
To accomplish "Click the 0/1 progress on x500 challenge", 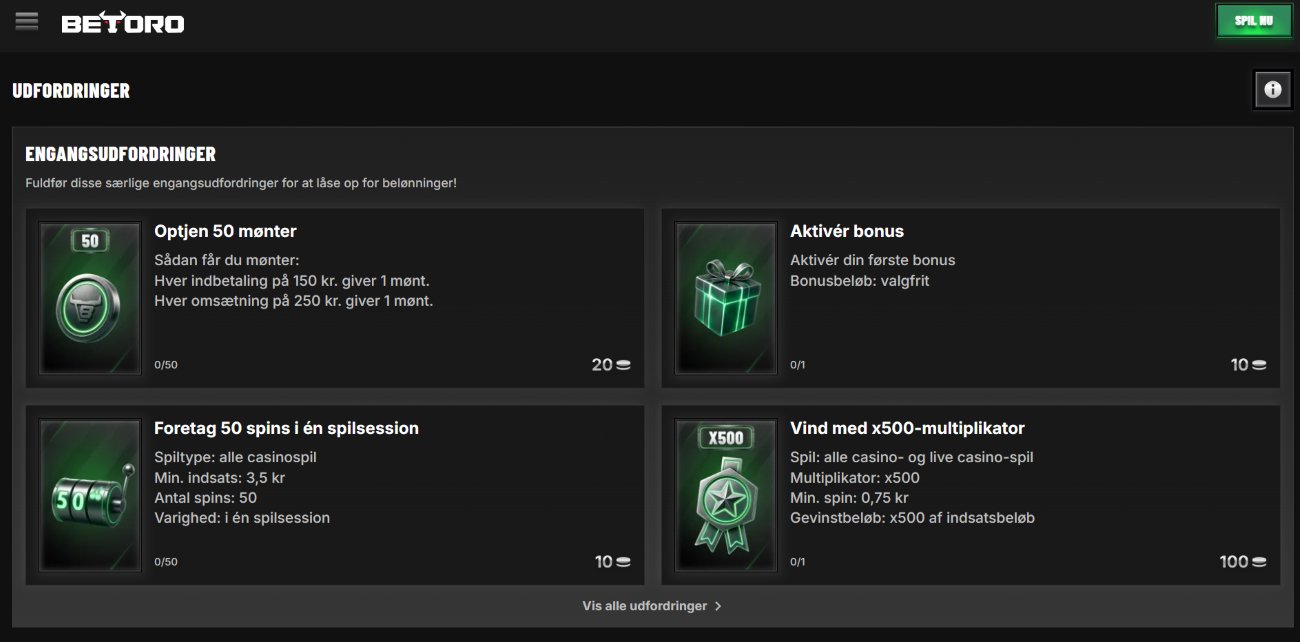I will point(798,562).
